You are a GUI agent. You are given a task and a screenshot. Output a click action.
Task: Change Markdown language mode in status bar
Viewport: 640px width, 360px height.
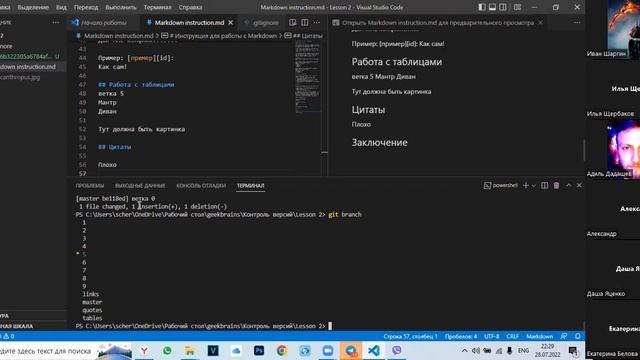point(540,336)
